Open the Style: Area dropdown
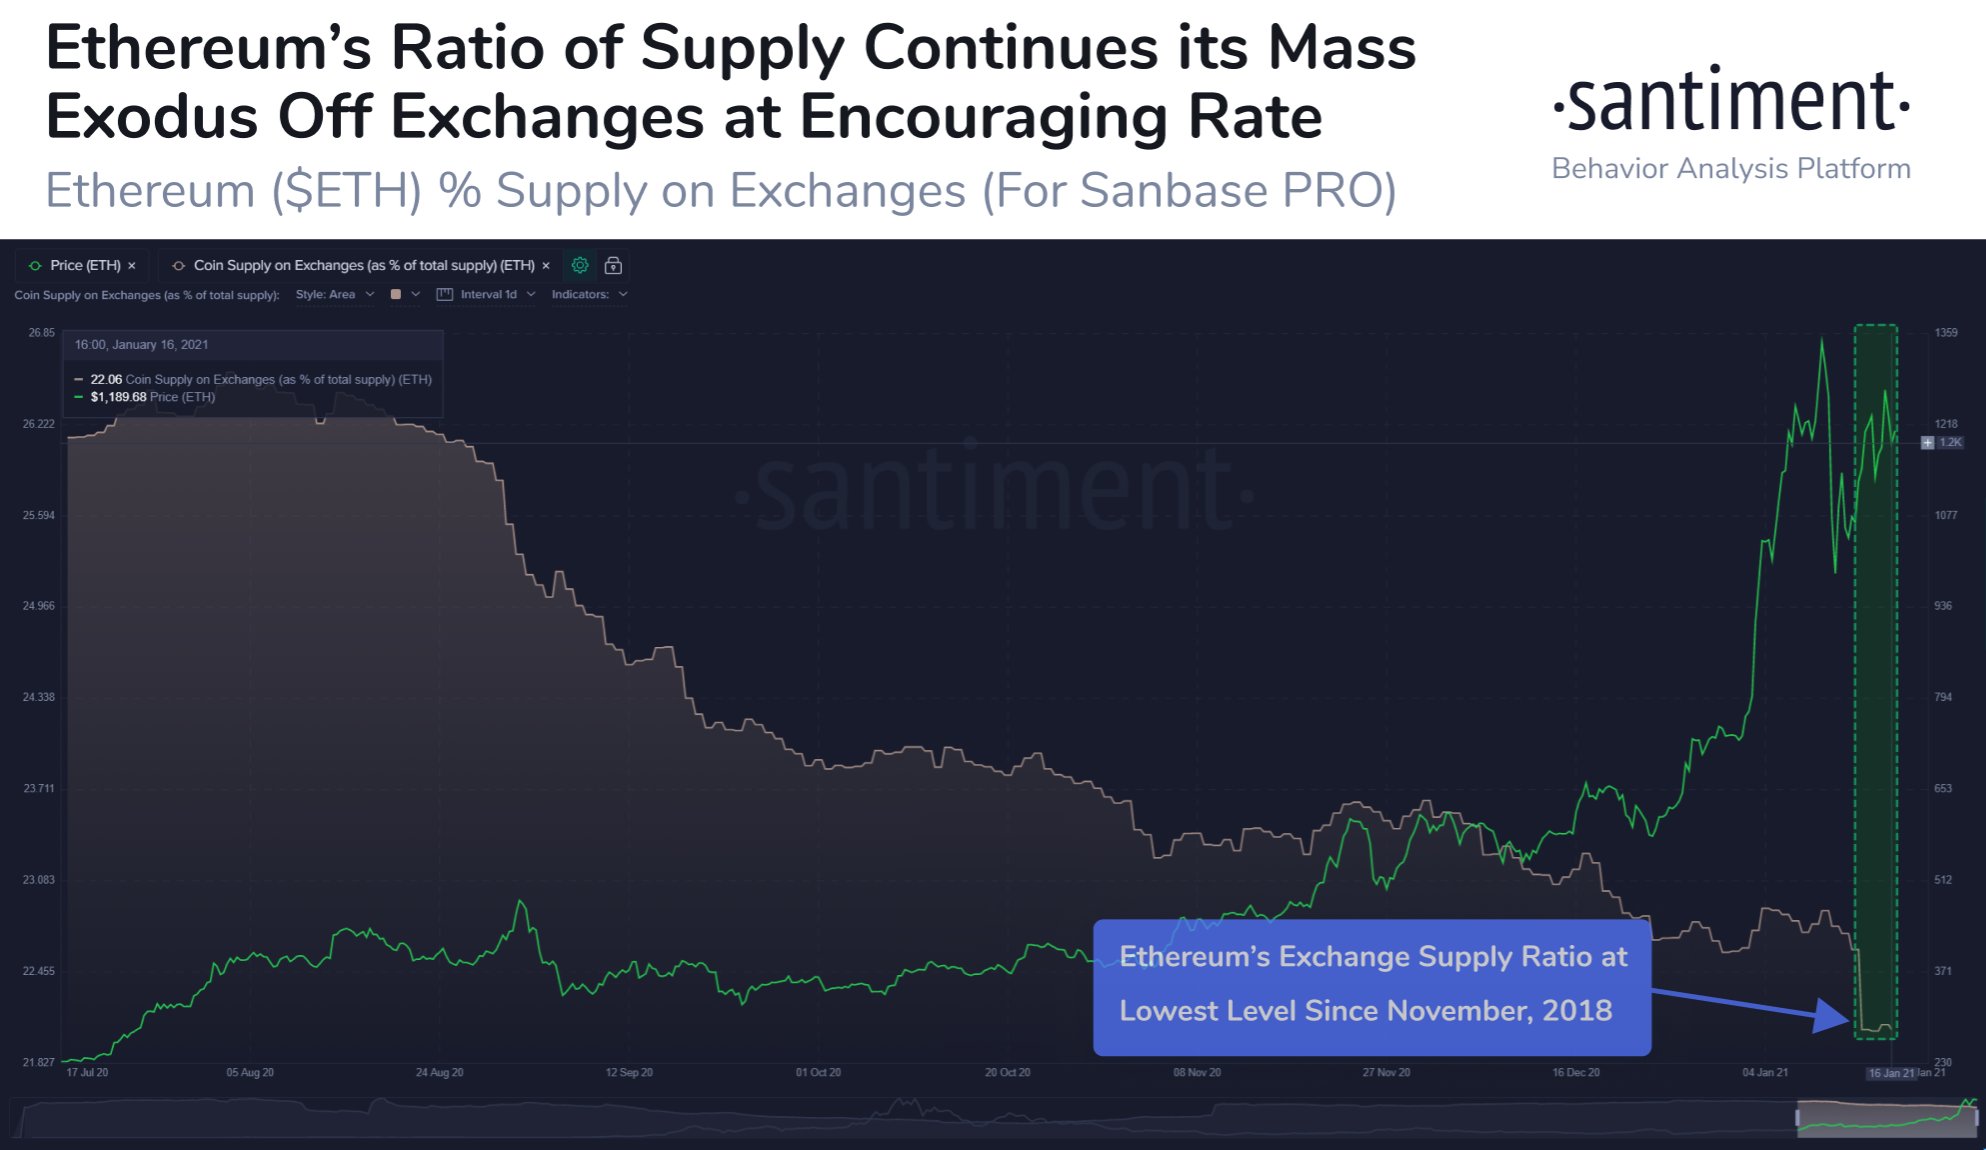This screenshot has height=1150, width=1986. point(334,294)
